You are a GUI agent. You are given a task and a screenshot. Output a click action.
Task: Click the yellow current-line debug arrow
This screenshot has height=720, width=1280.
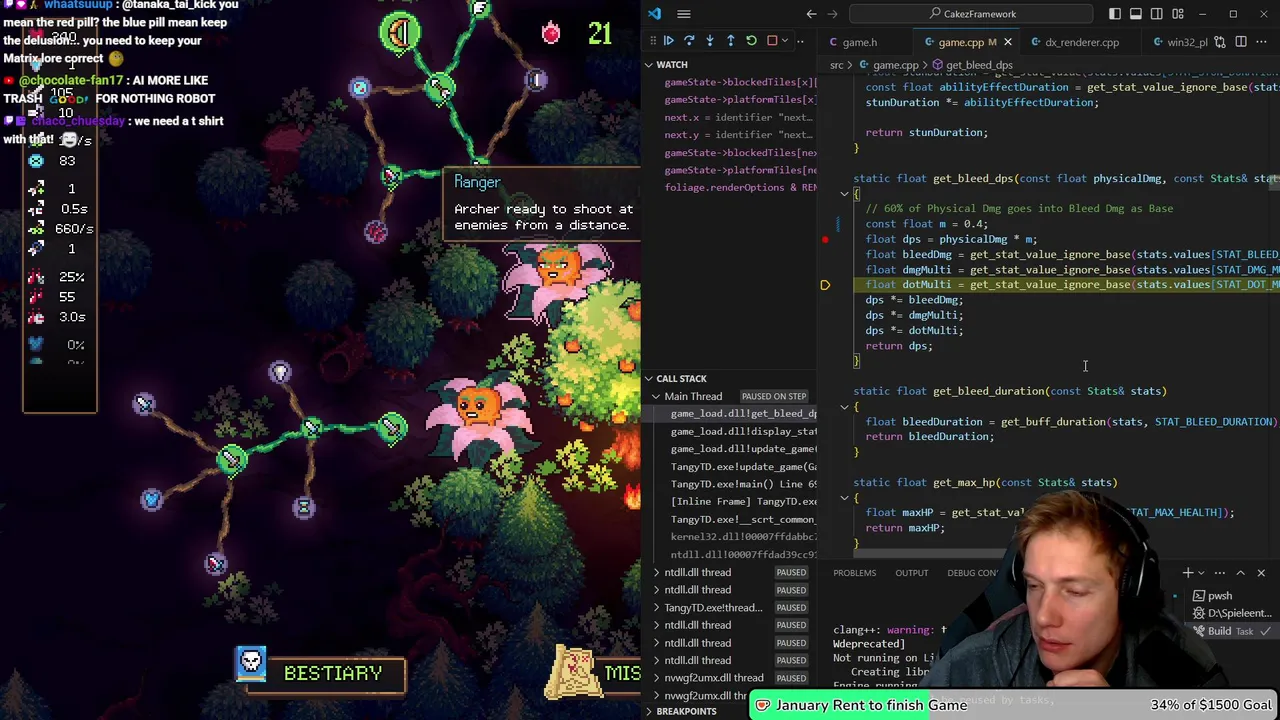(825, 285)
